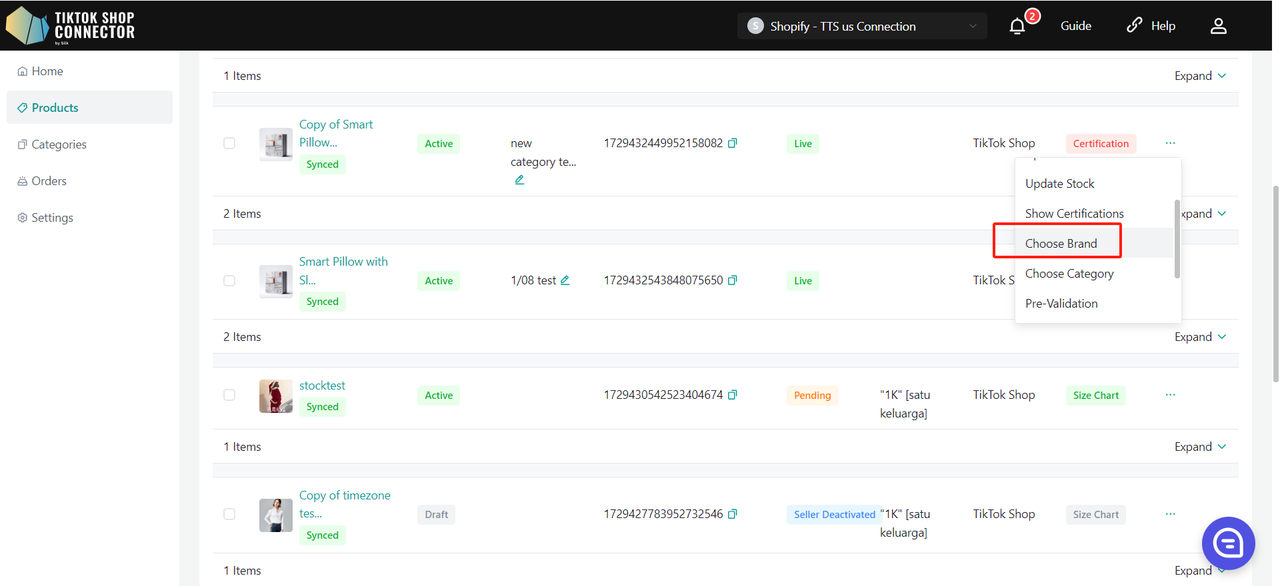
Task: Open actions menu for stocktest row
Action: point(1170,395)
